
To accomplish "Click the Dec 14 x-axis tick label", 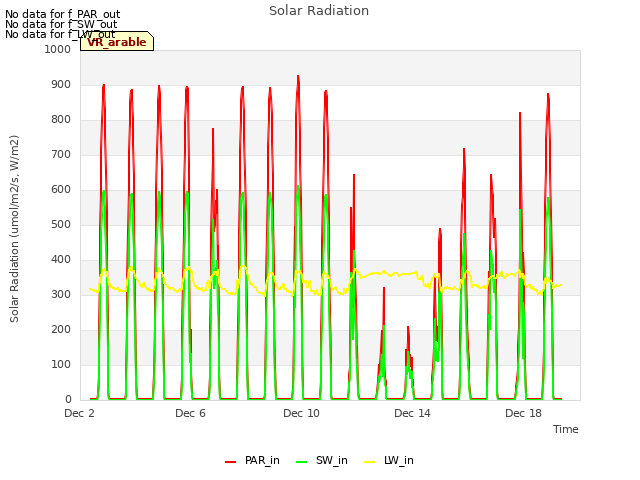I will tap(412, 413).
